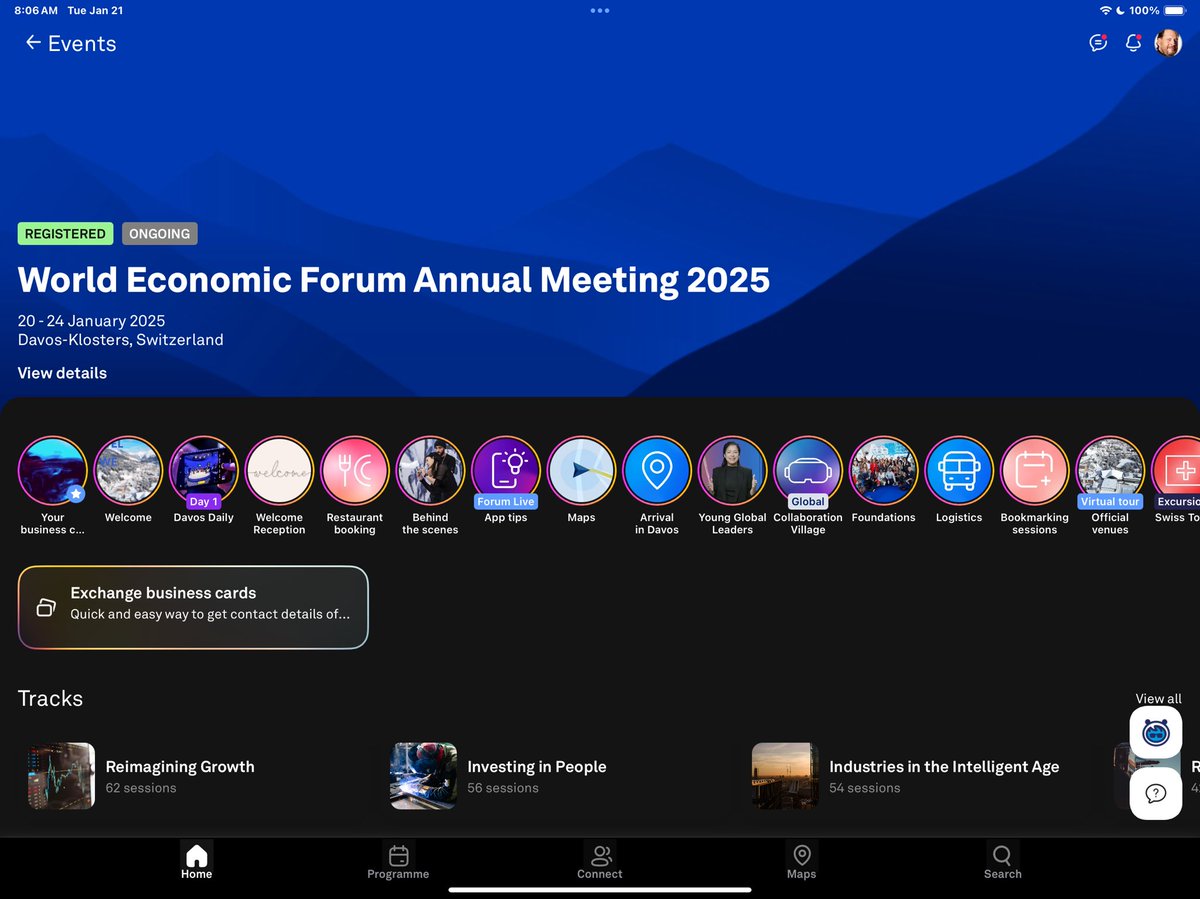The width and height of the screenshot is (1200, 899).
Task: Open the Restaurant booking story
Action: click(355, 470)
